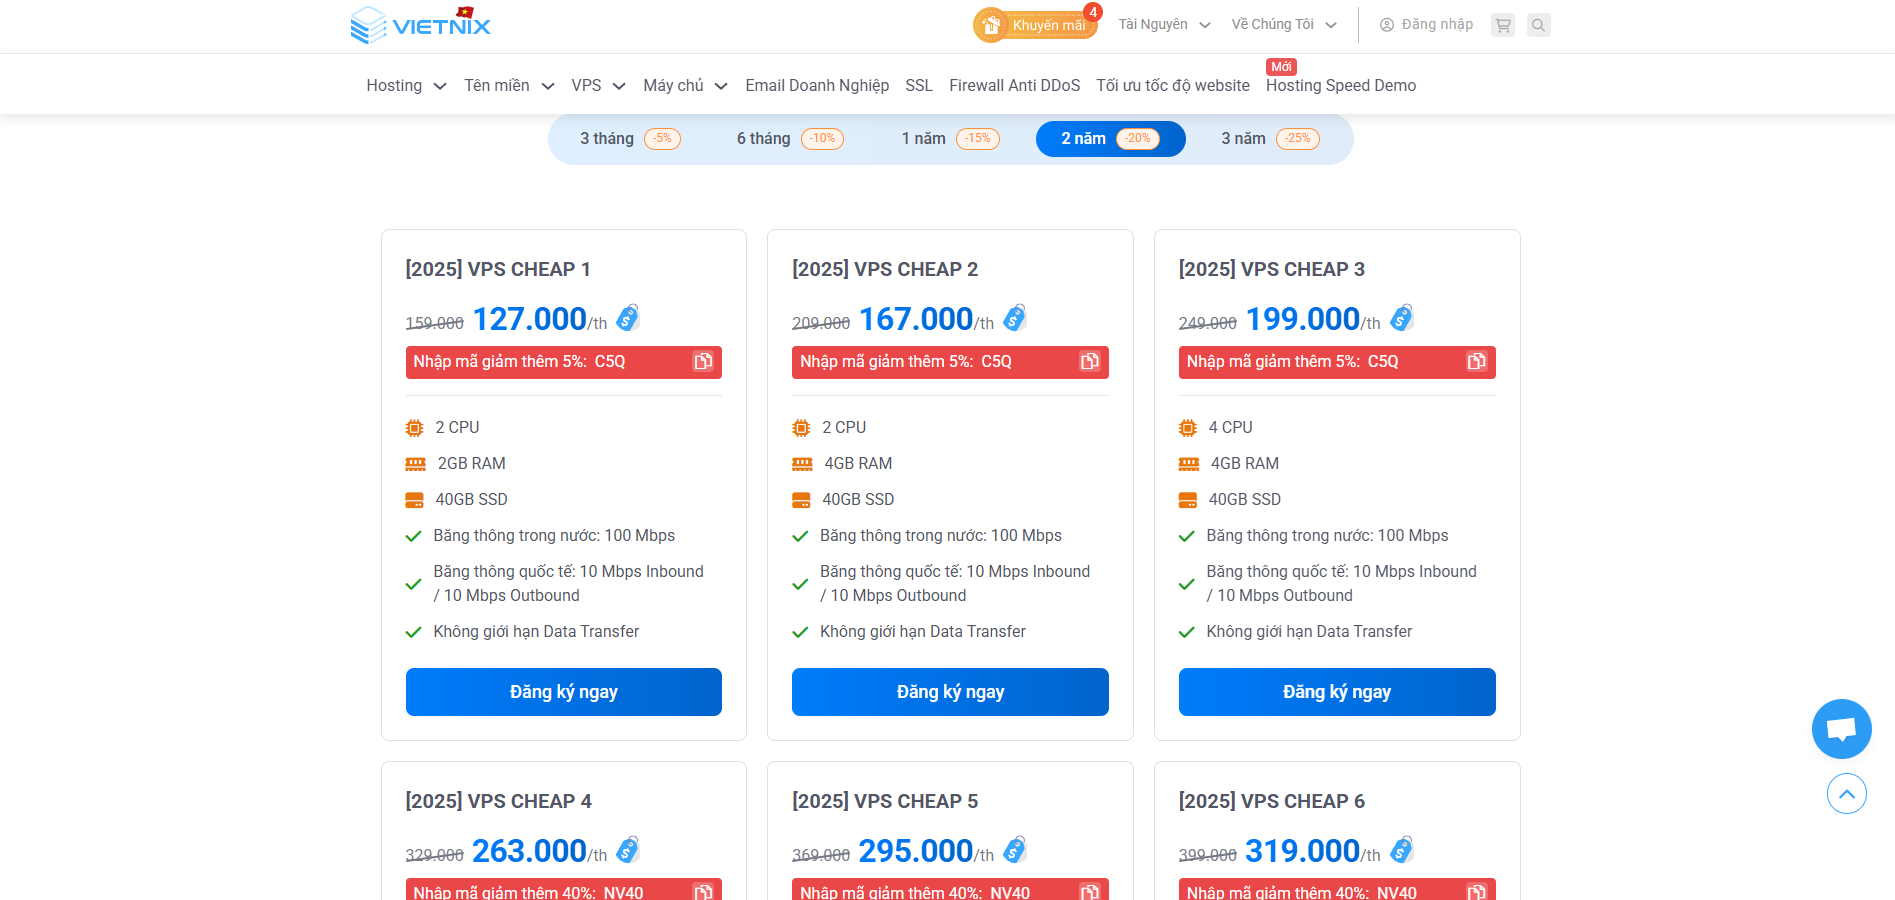Select the 6 tháng billing period

789,139
